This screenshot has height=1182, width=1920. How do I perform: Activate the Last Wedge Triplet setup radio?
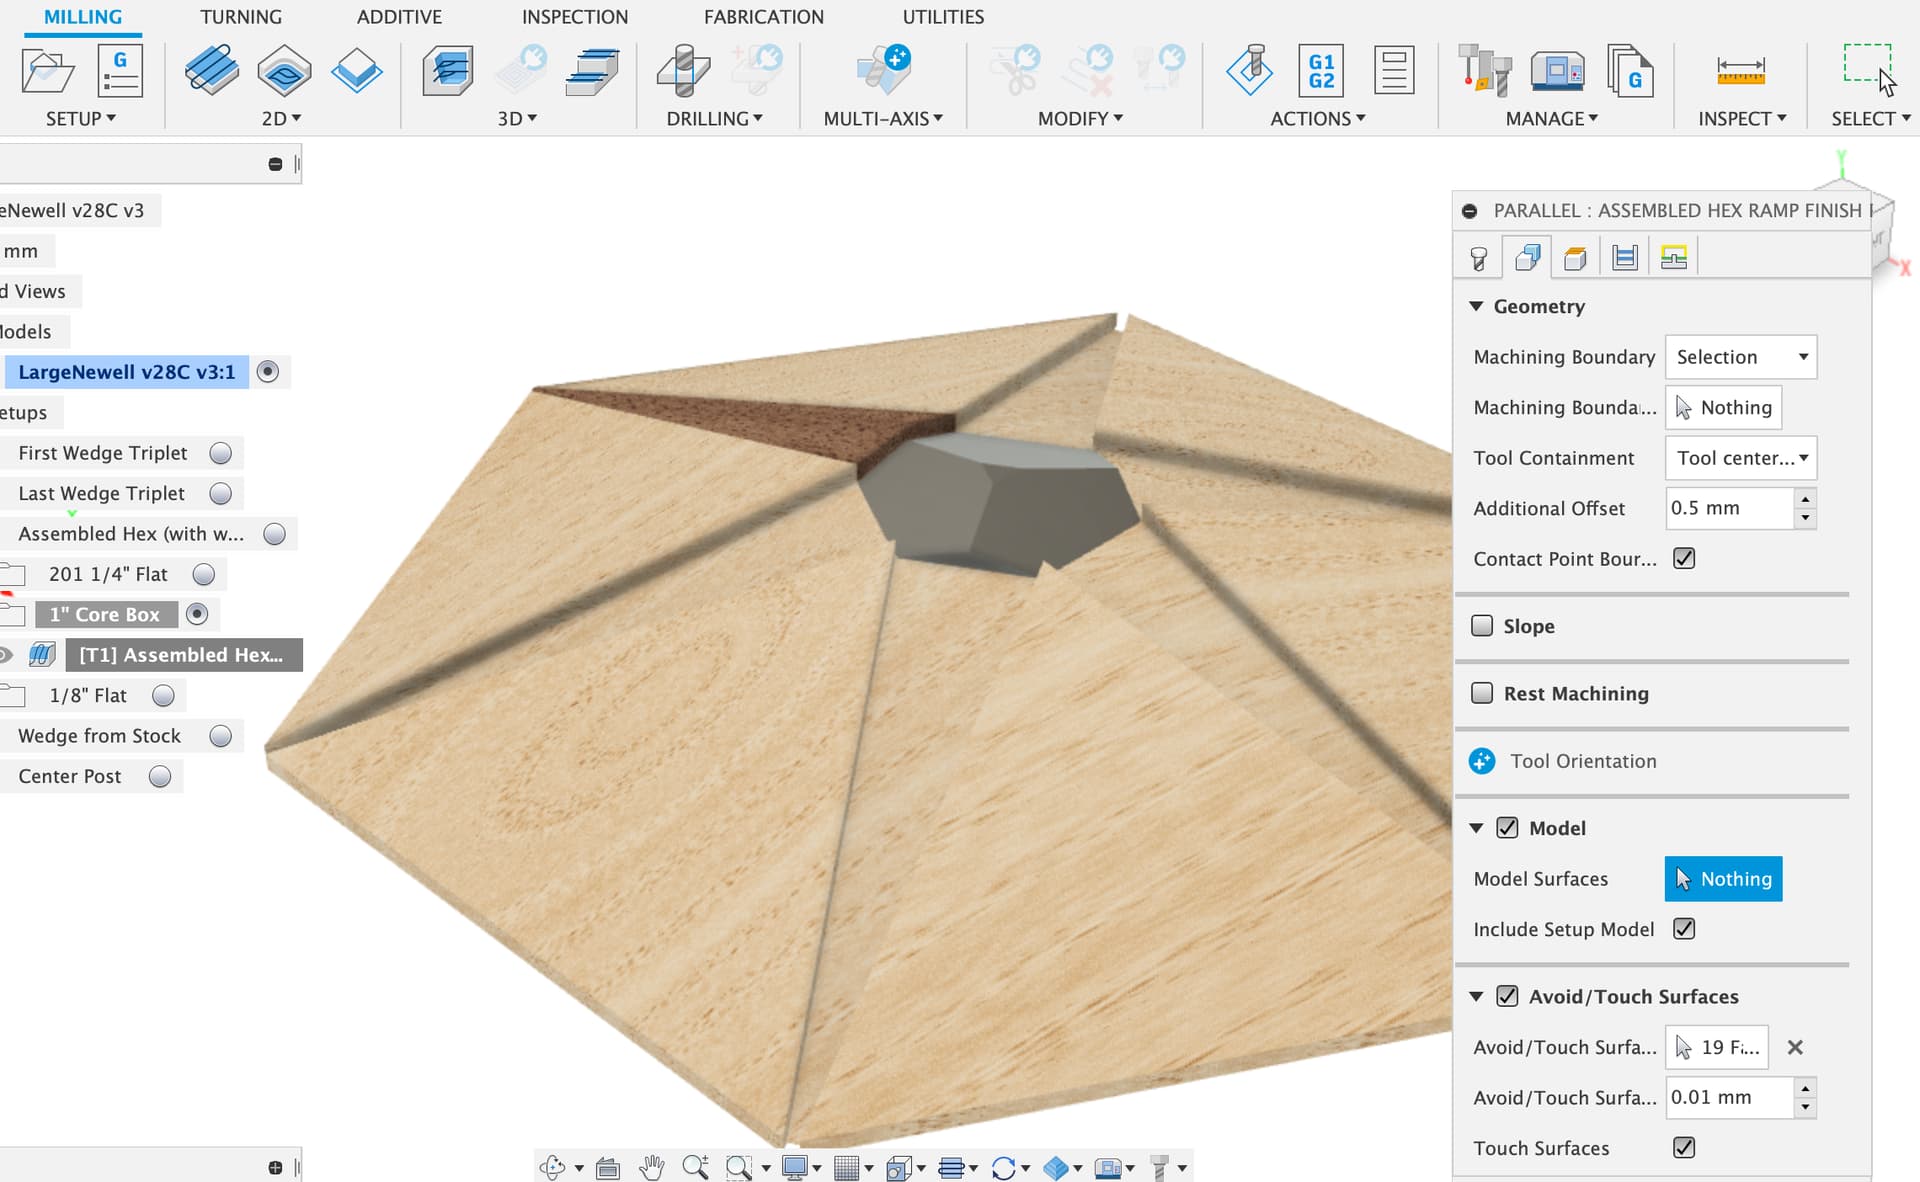[221, 493]
